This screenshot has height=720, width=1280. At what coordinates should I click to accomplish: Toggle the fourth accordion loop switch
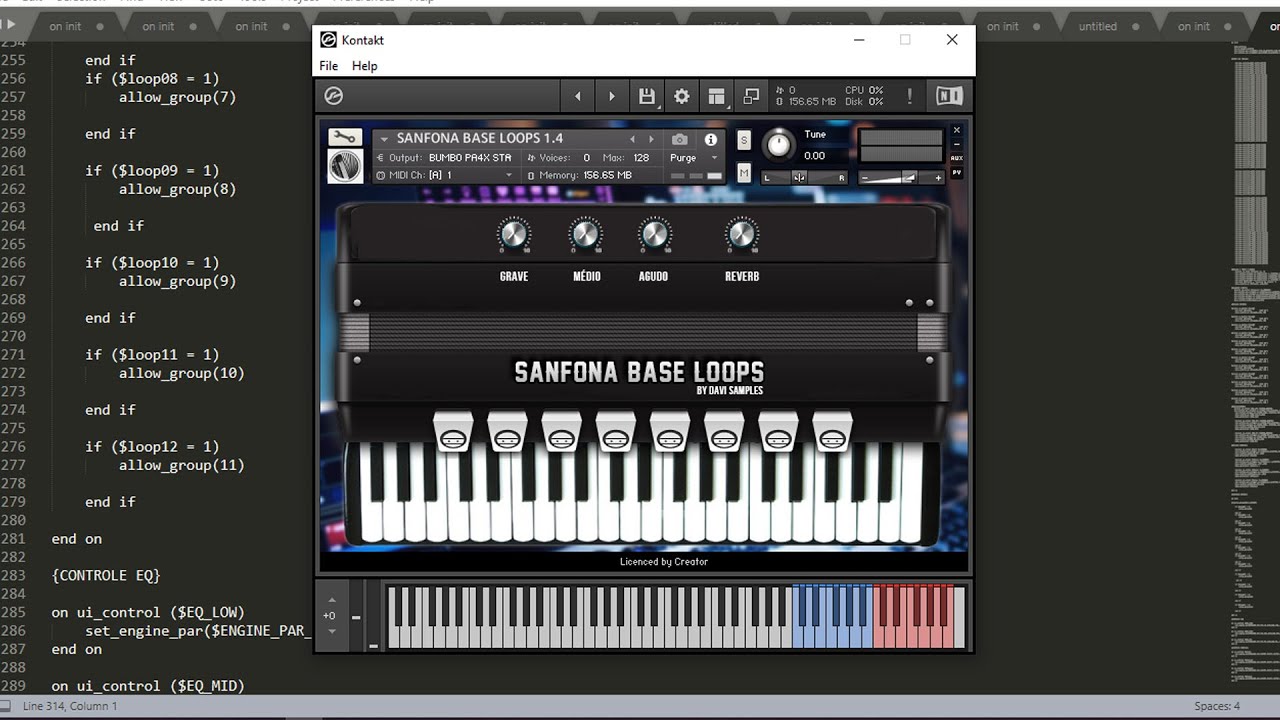pyautogui.click(x=615, y=430)
